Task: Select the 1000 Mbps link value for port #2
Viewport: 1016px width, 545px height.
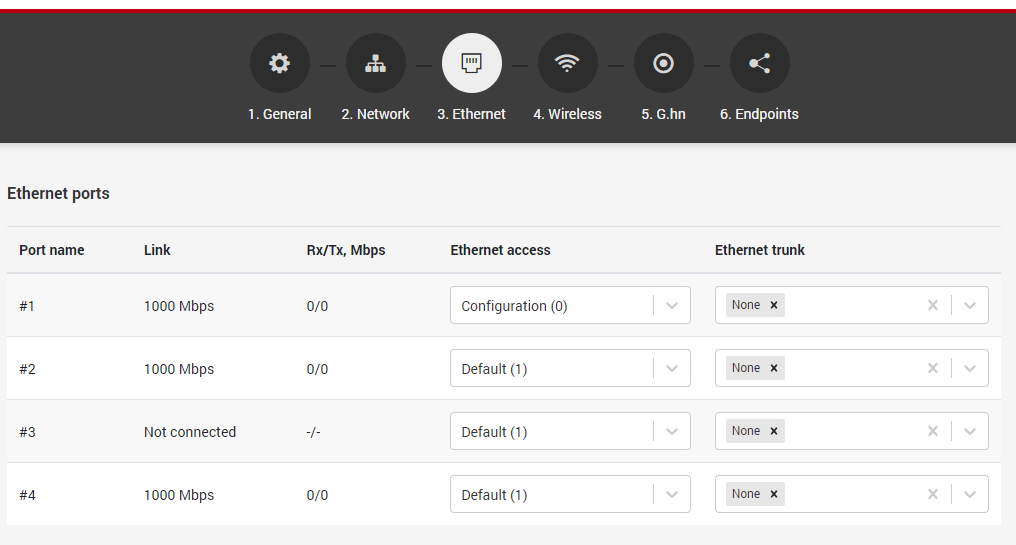Action: click(x=179, y=369)
